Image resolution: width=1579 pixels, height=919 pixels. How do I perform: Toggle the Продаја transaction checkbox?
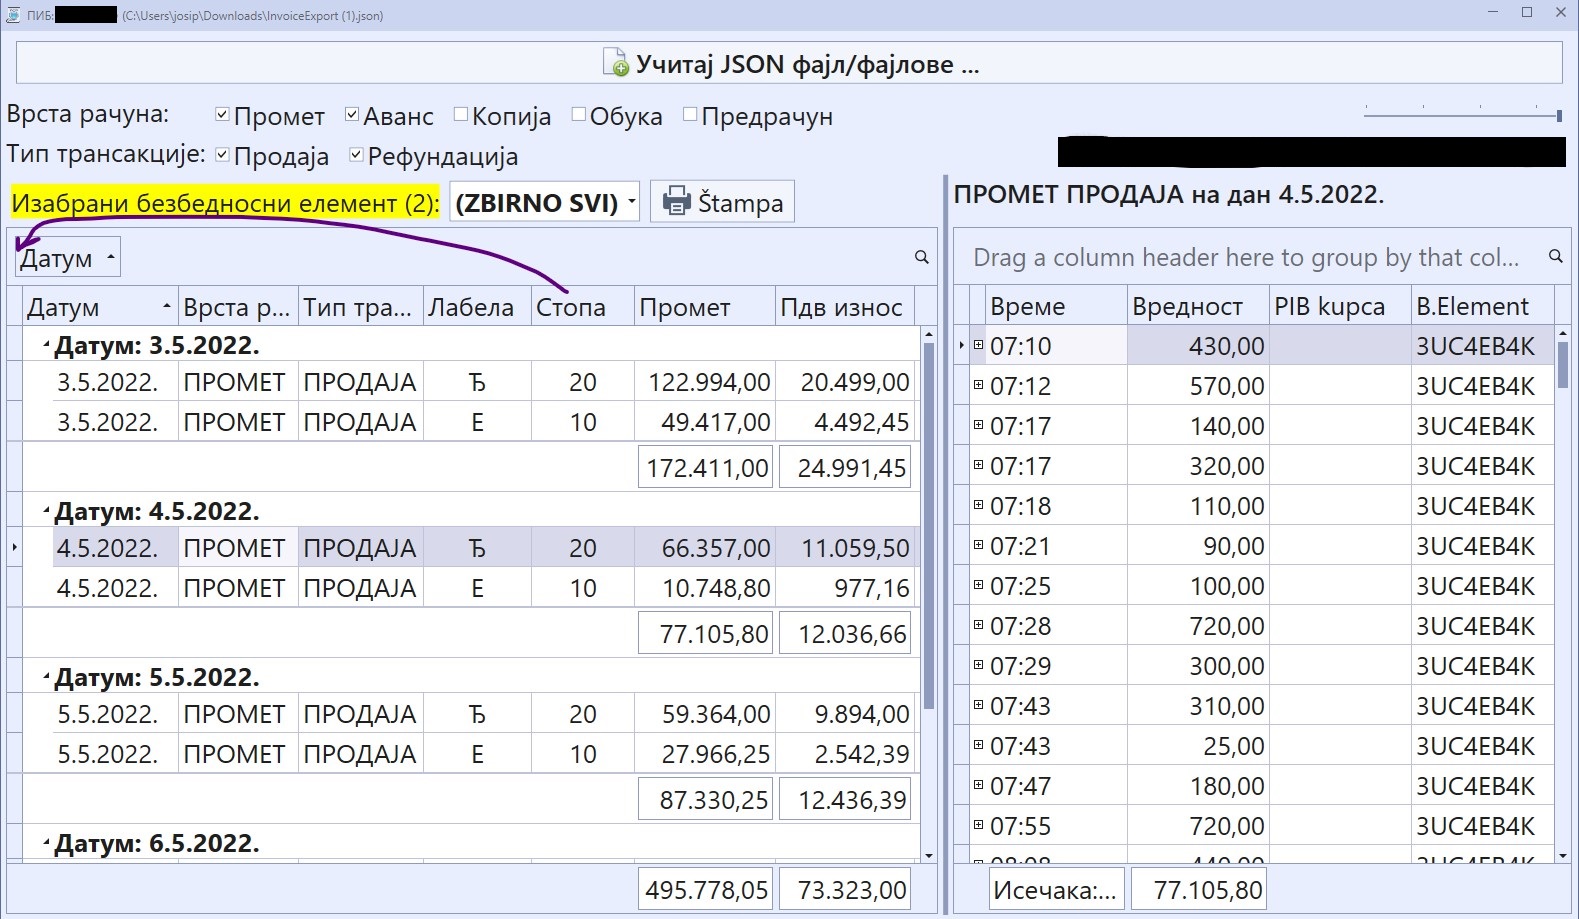tap(223, 155)
